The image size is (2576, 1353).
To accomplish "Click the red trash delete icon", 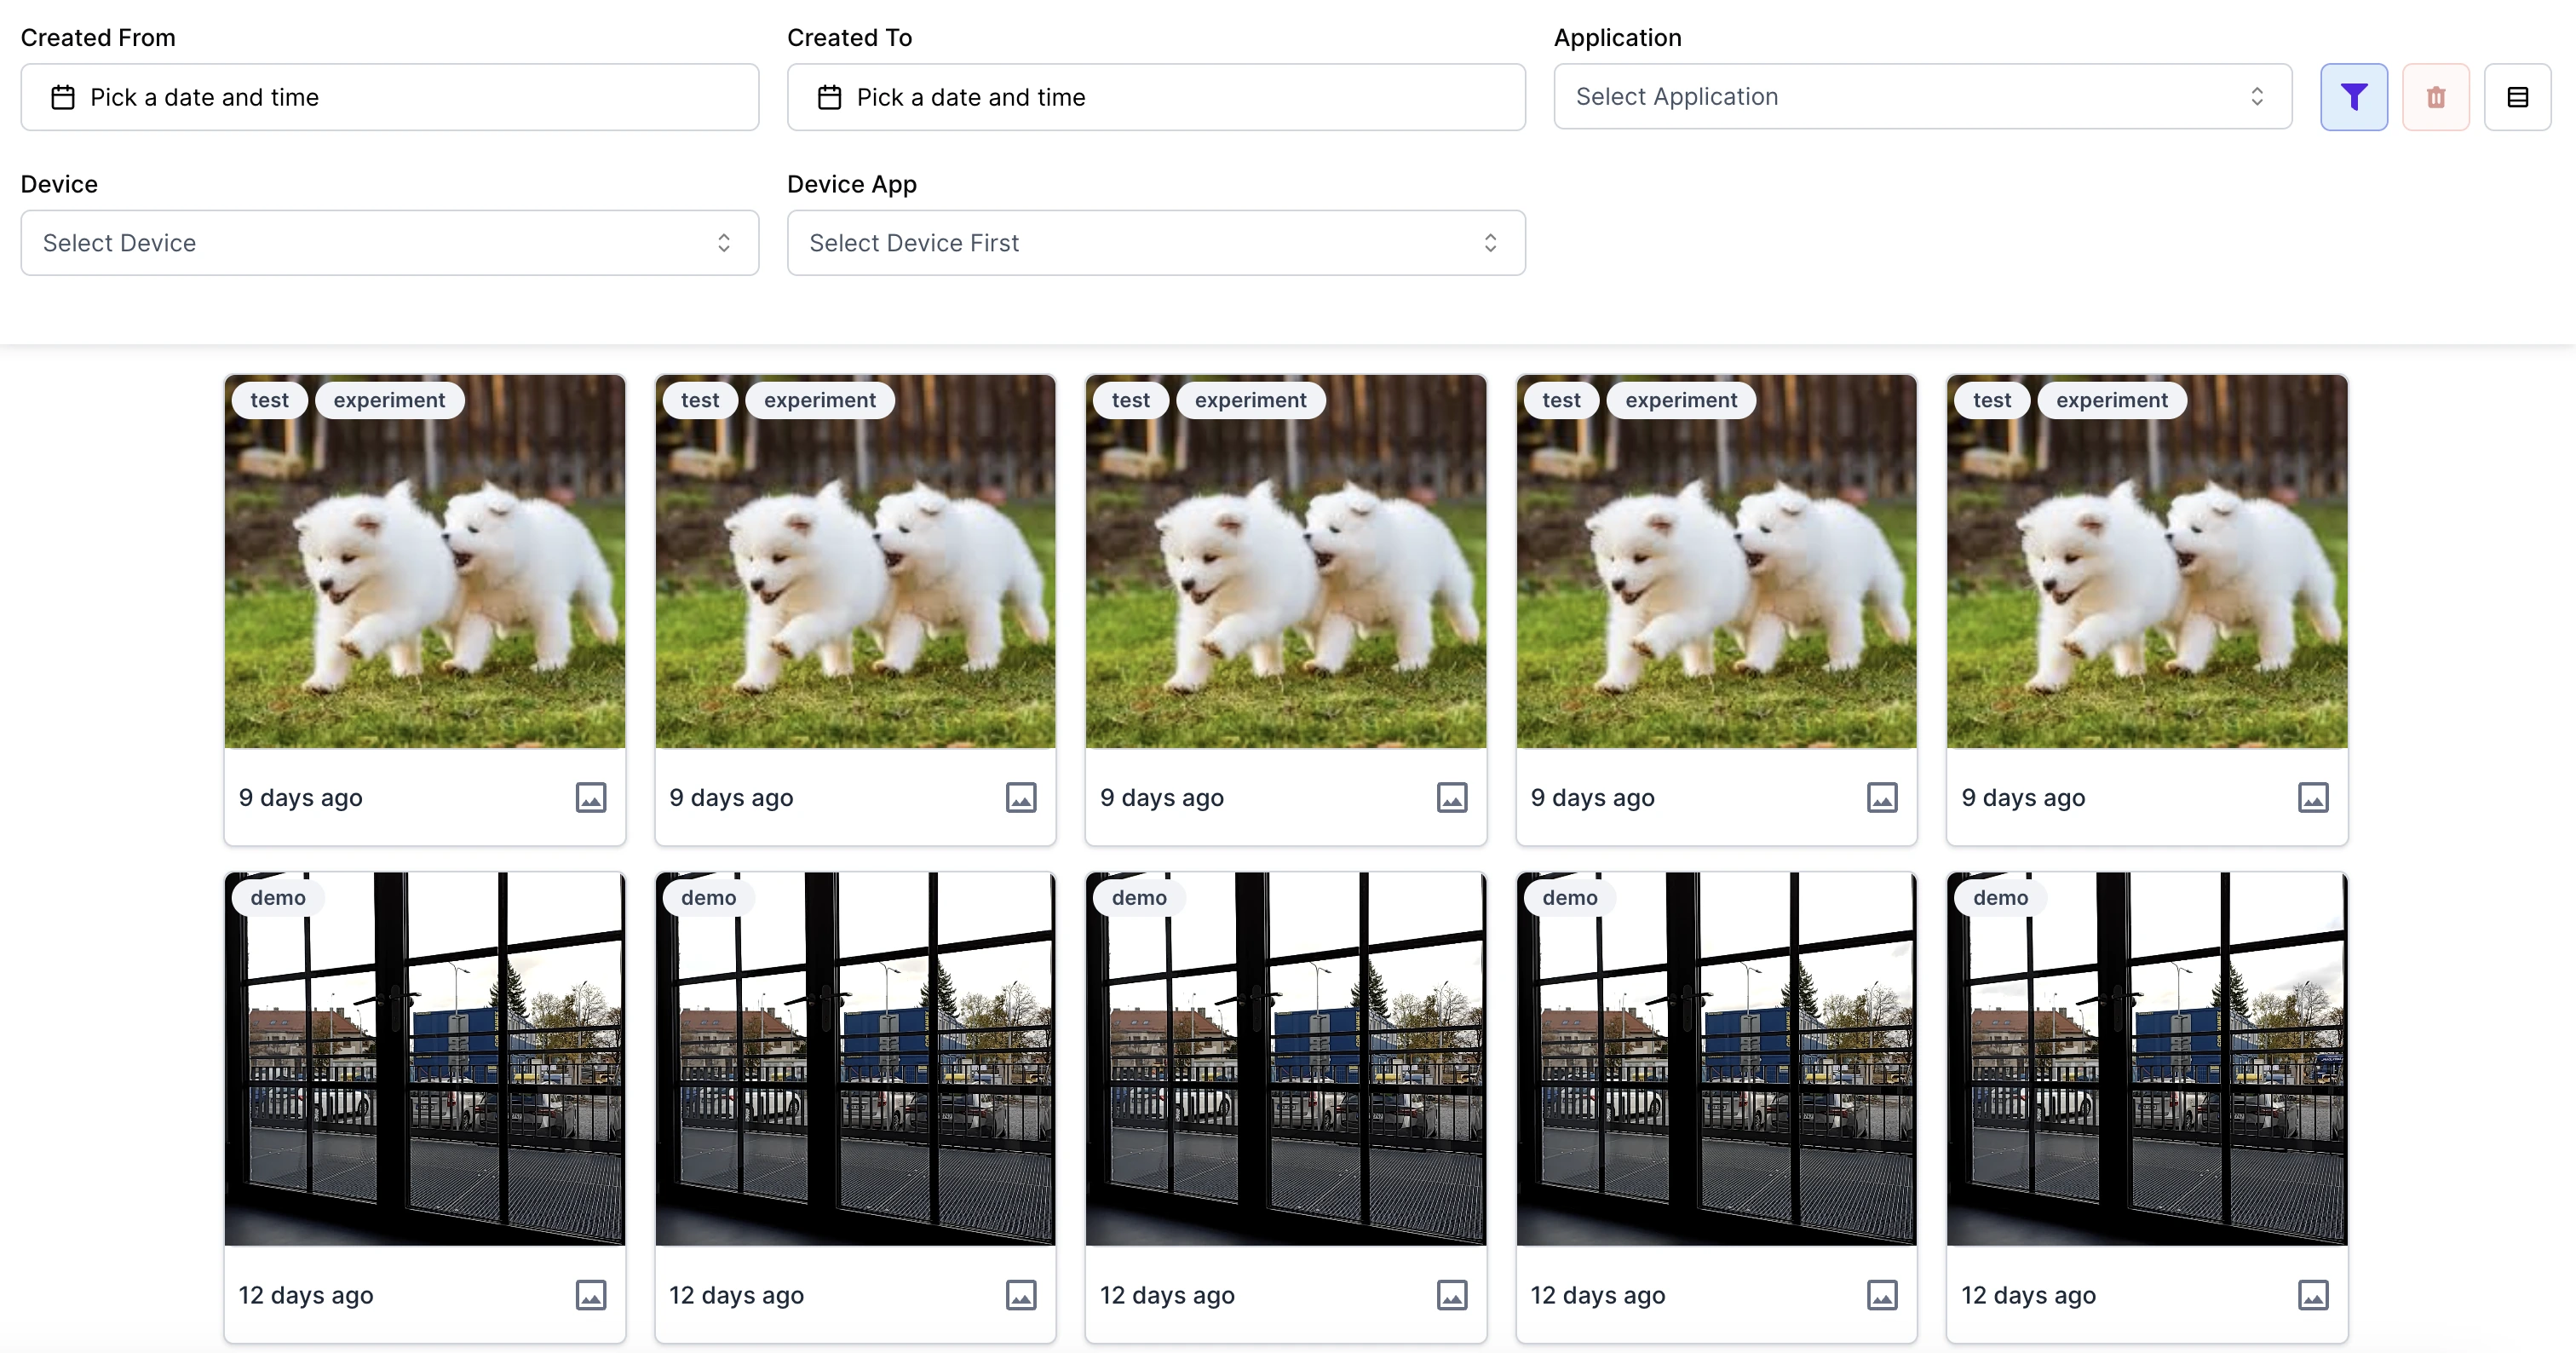I will coord(2435,97).
